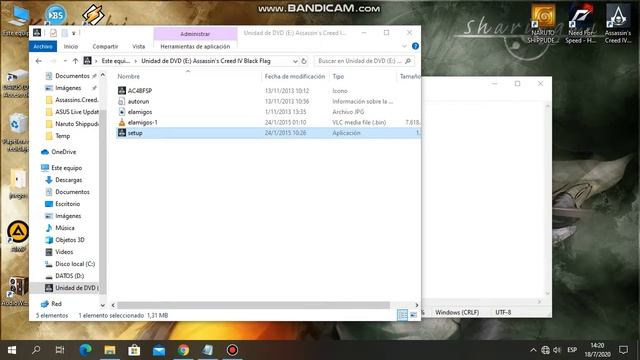
Task: Click the properties quick access toolbar icon
Action: coord(53,33)
